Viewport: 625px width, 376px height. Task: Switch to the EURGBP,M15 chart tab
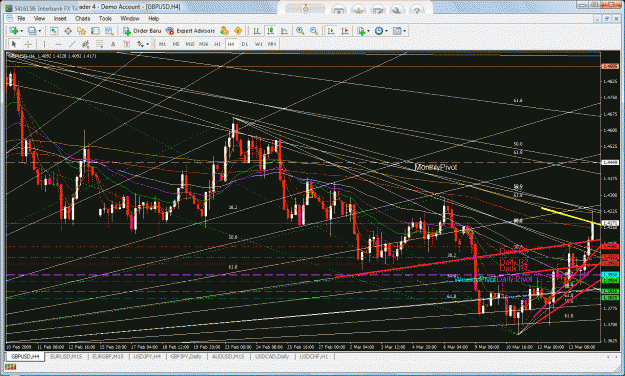pos(108,356)
